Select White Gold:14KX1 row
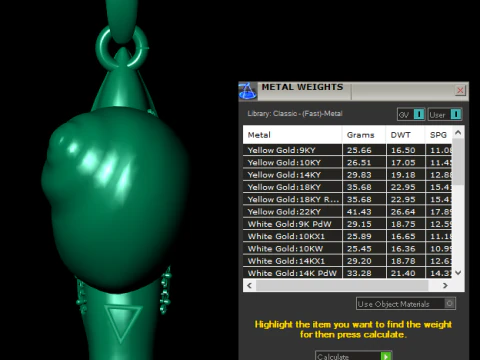 coord(347,261)
